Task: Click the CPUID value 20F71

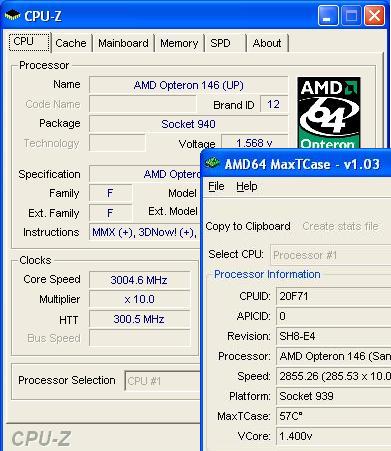Action: [333, 296]
